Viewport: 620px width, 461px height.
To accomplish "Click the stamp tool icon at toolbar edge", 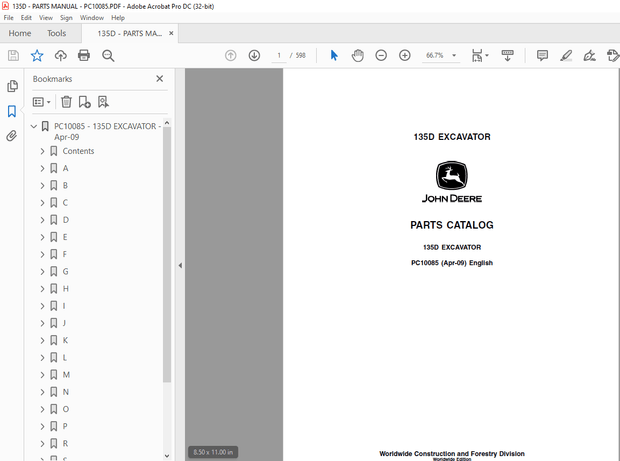I will (613, 55).
